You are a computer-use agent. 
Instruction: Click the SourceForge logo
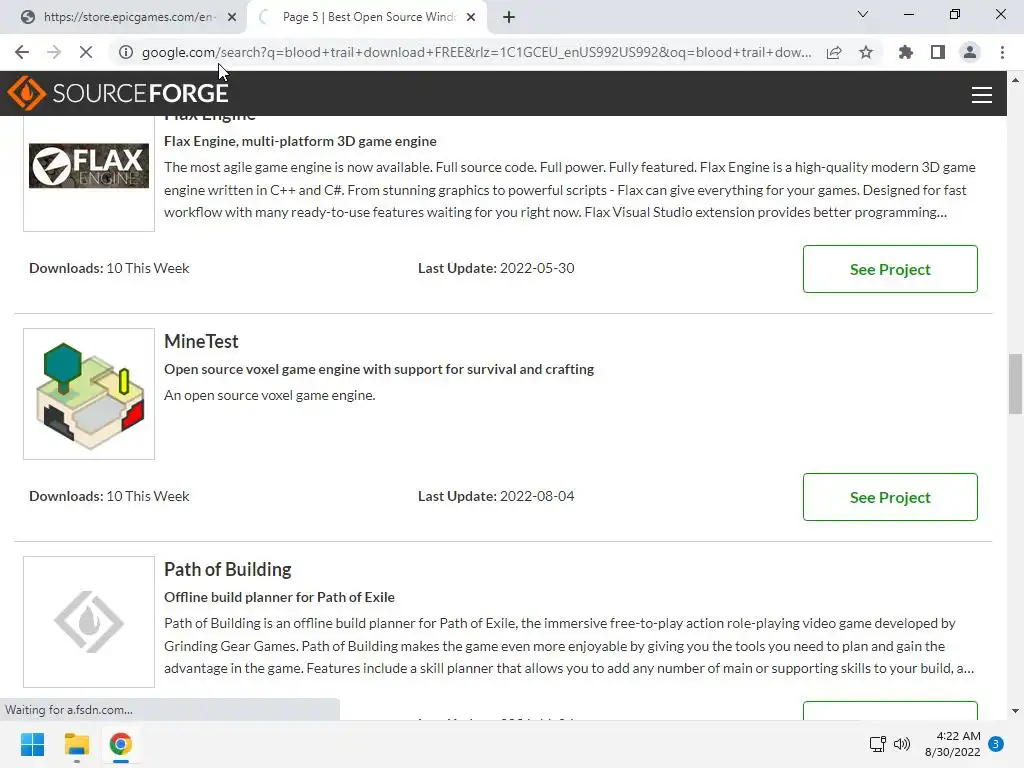(118, 93)
